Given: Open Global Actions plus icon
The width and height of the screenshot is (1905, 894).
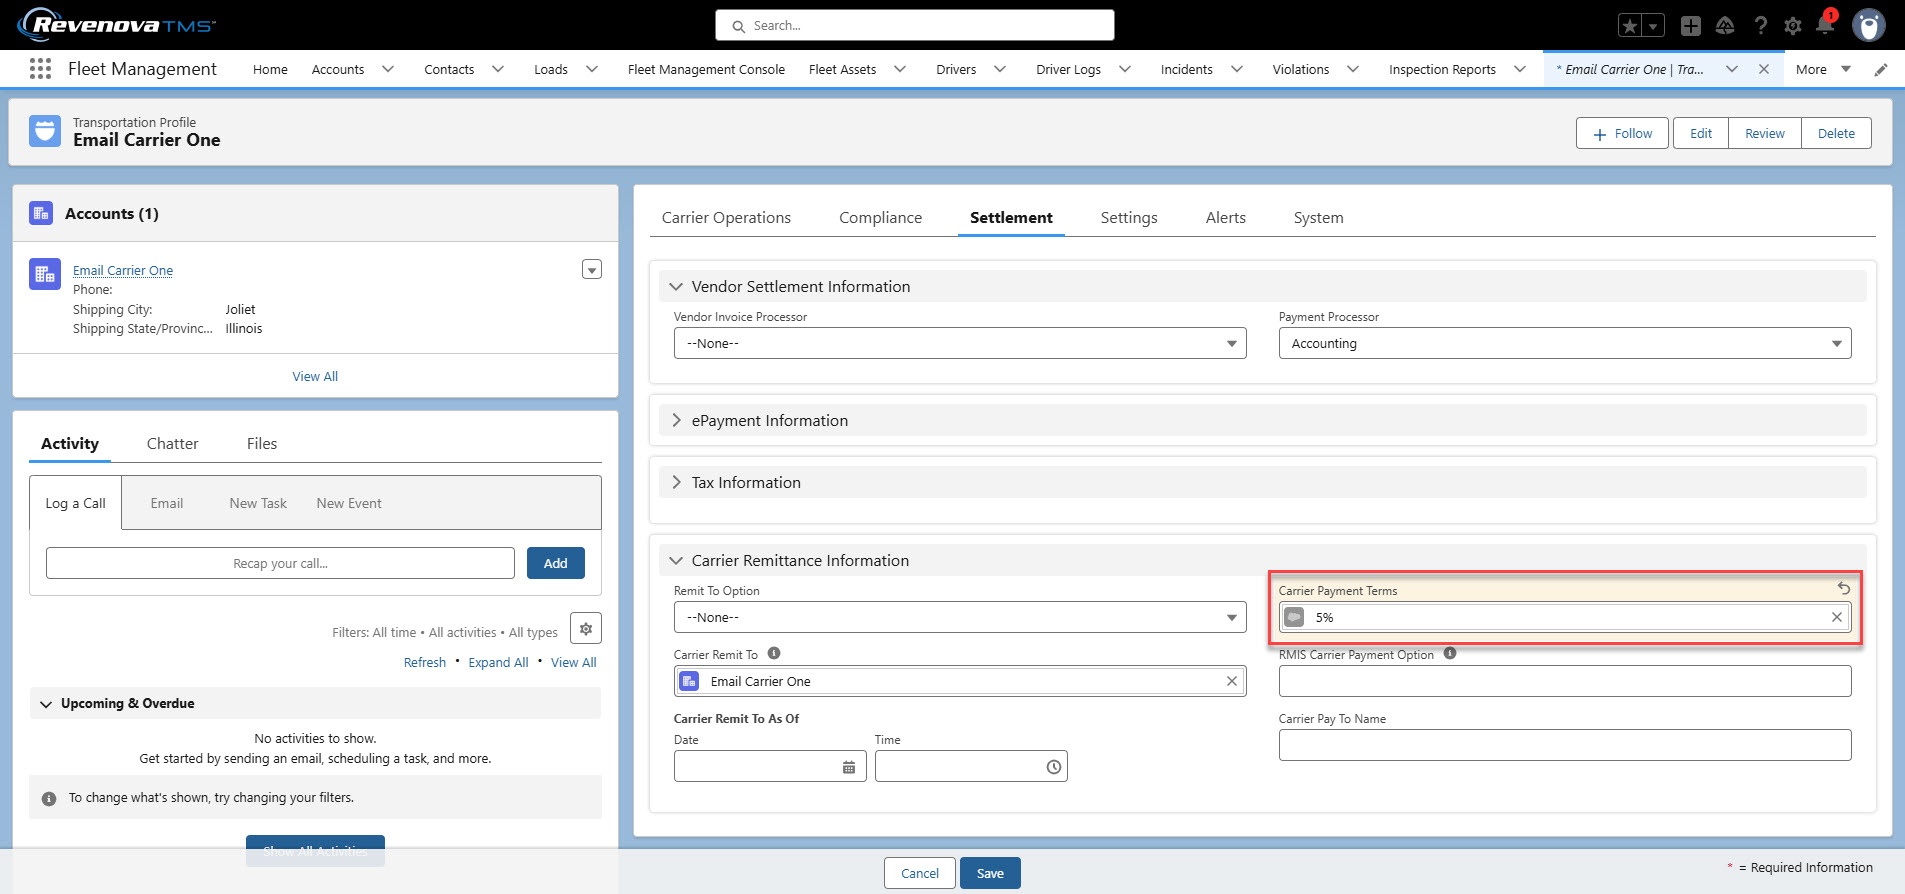Looking at the screenshot, I should pos(1691,26).
